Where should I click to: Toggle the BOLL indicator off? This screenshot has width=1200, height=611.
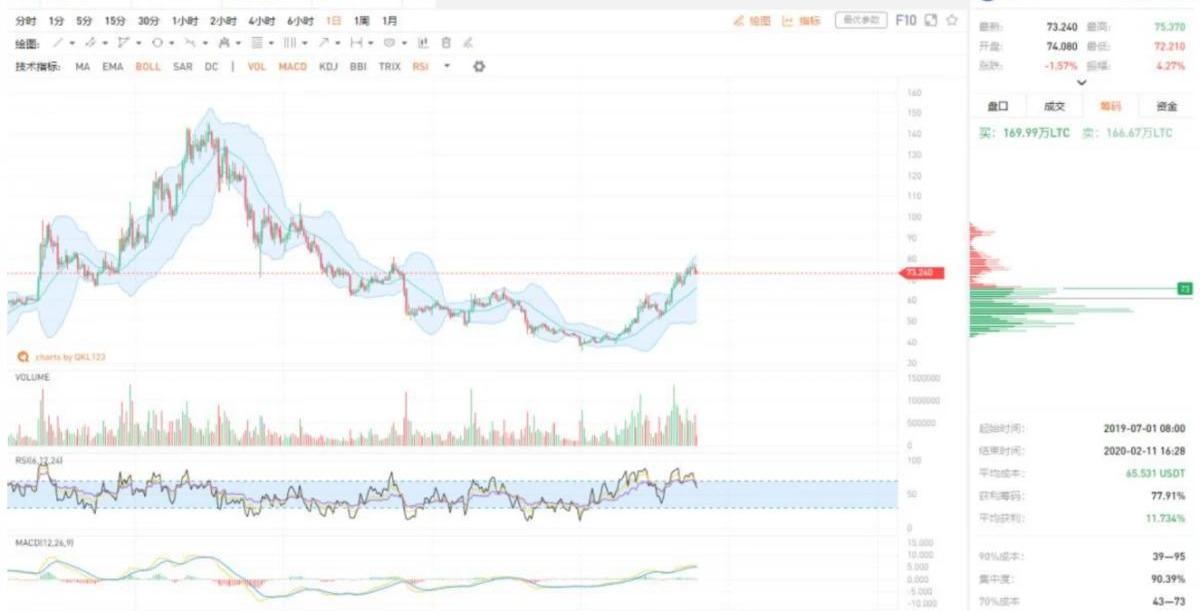pos(148,66)
